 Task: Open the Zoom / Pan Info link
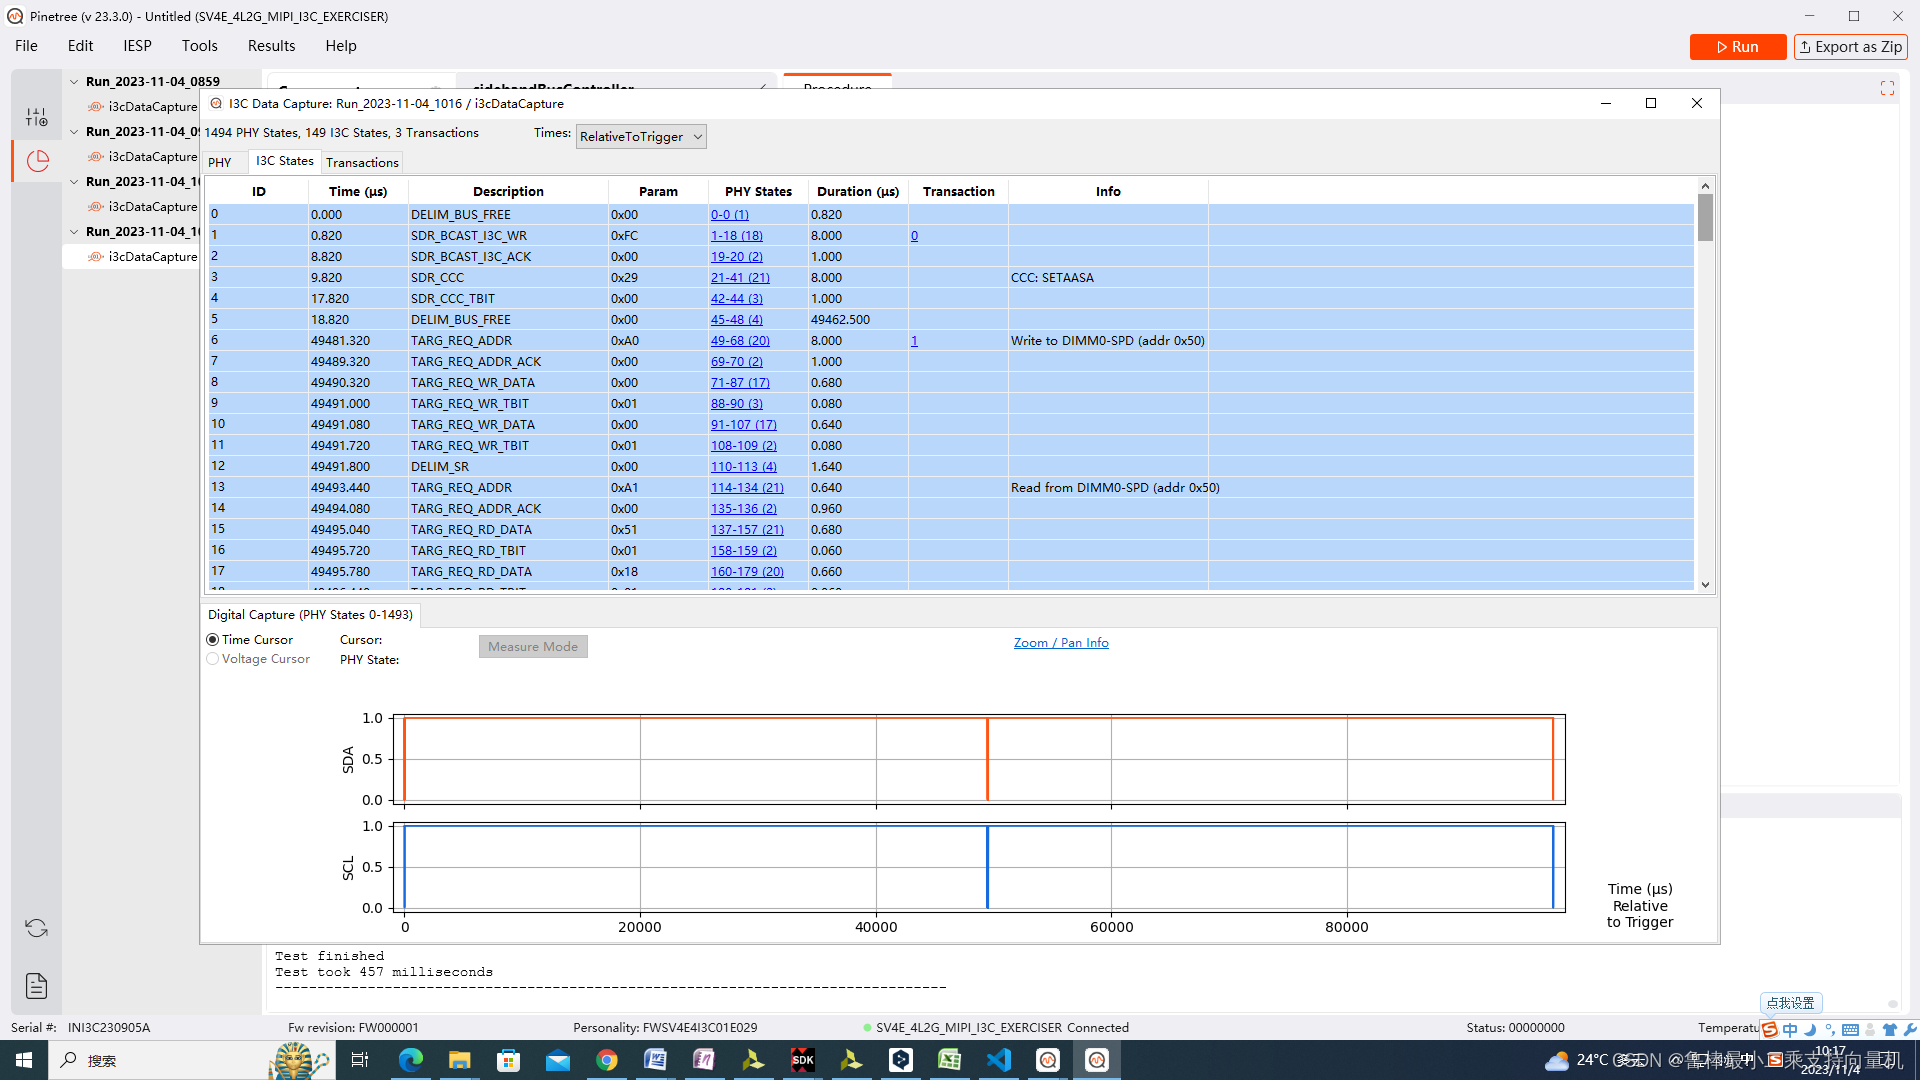click(x=1060, y=643)
